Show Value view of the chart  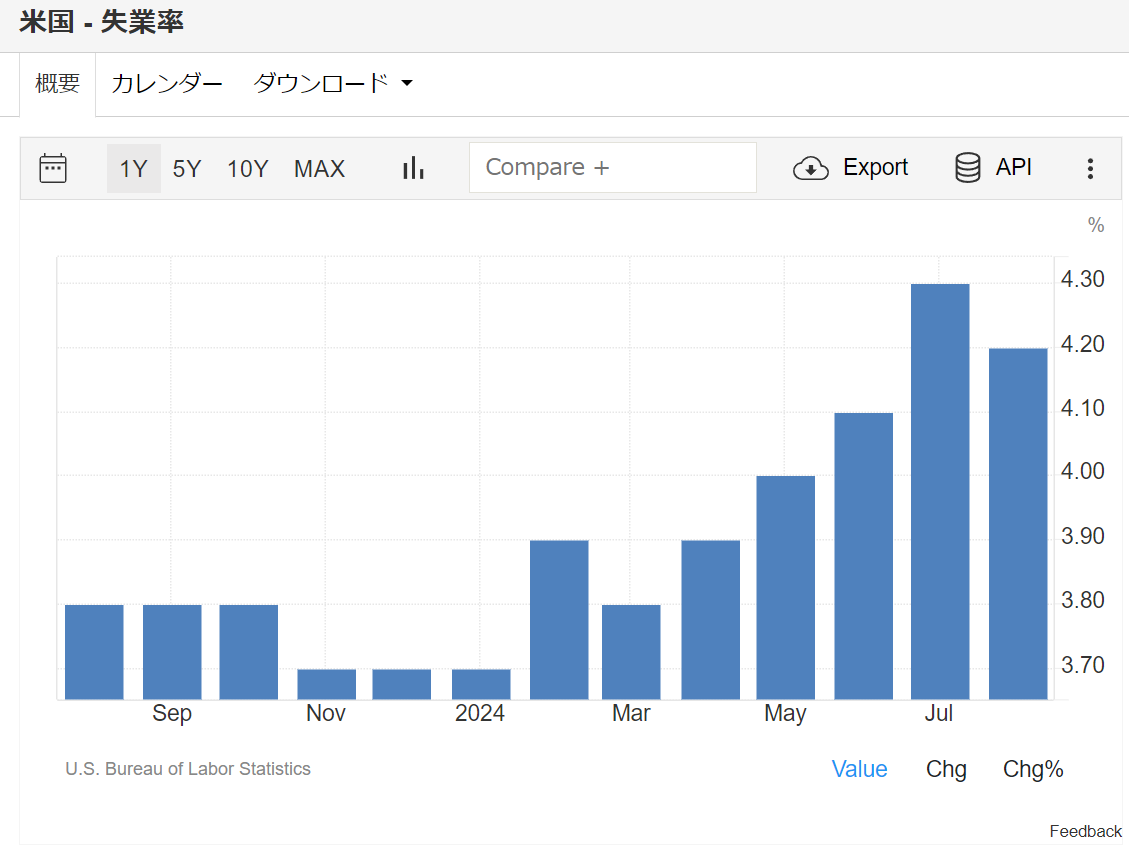point(859,769)
